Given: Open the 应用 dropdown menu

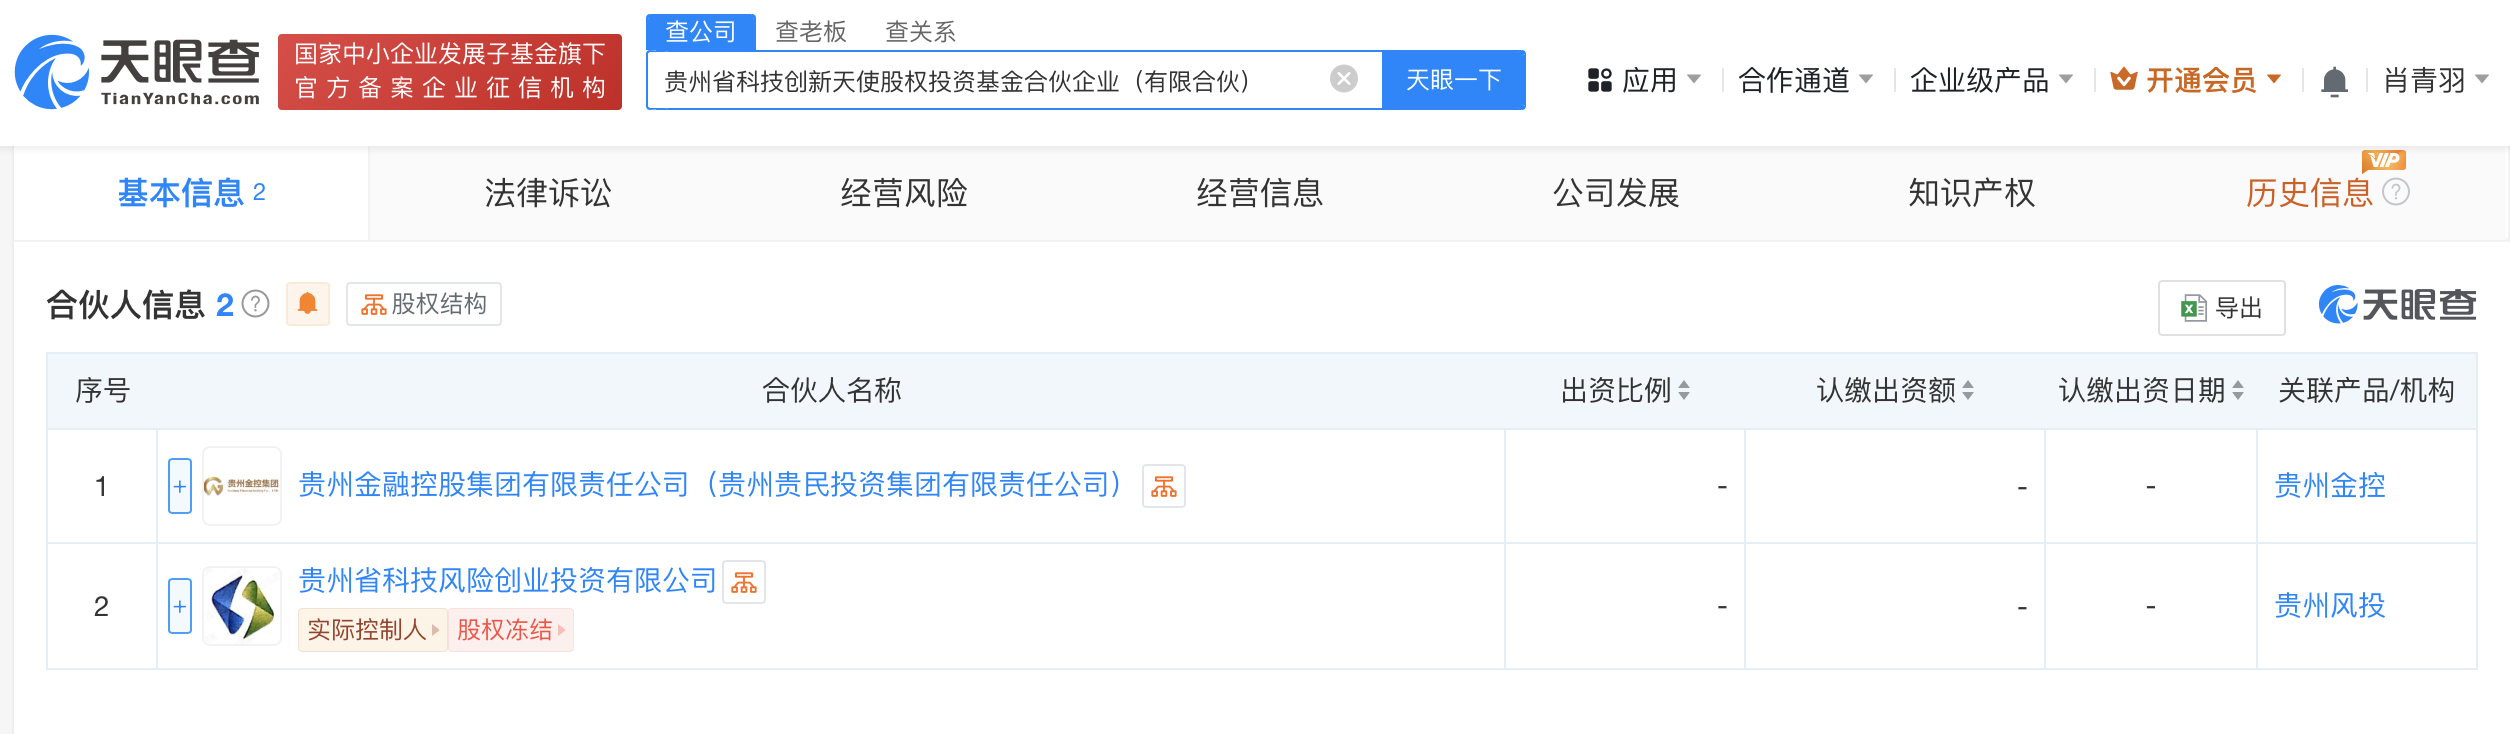Looking at the screenshot, I should pos(1644,80).
